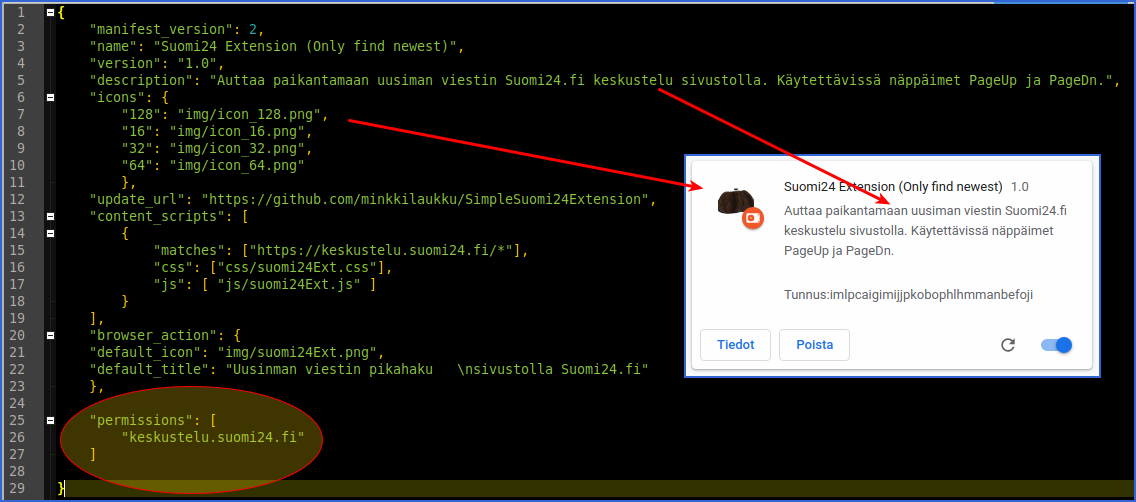The width and height of the screenshot is (1136, 502).
Task: Open extension details with Tiedot button
Action: (x=735, y=345)
